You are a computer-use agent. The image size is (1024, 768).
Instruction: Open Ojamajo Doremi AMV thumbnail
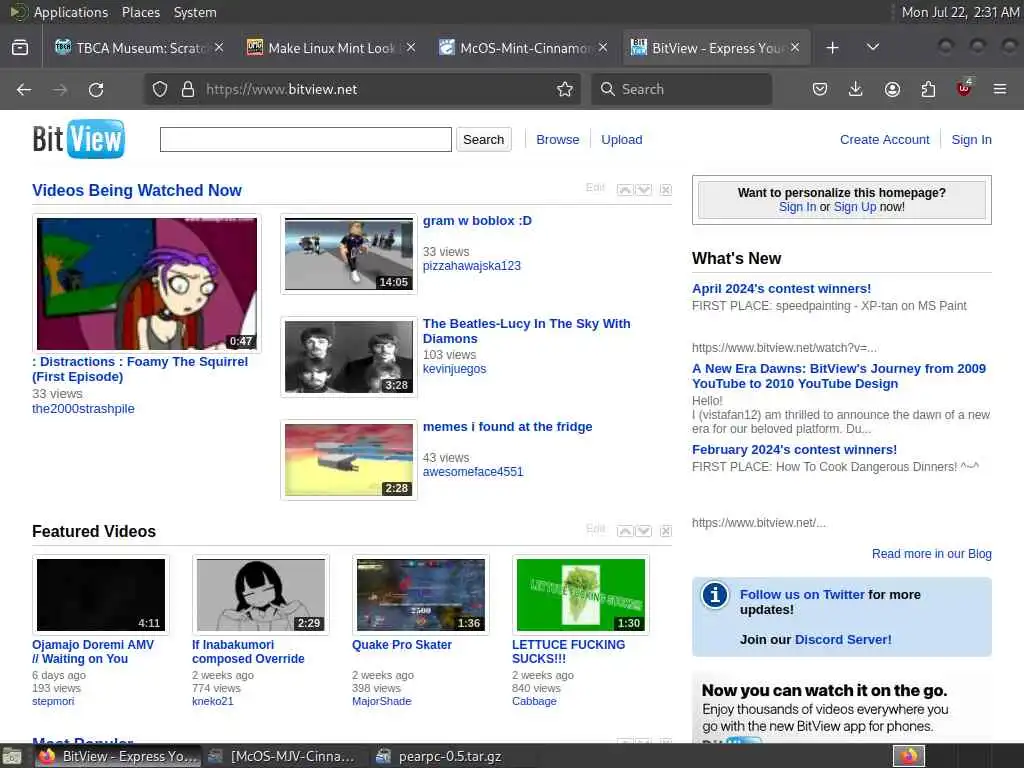[x=101, y=595]
